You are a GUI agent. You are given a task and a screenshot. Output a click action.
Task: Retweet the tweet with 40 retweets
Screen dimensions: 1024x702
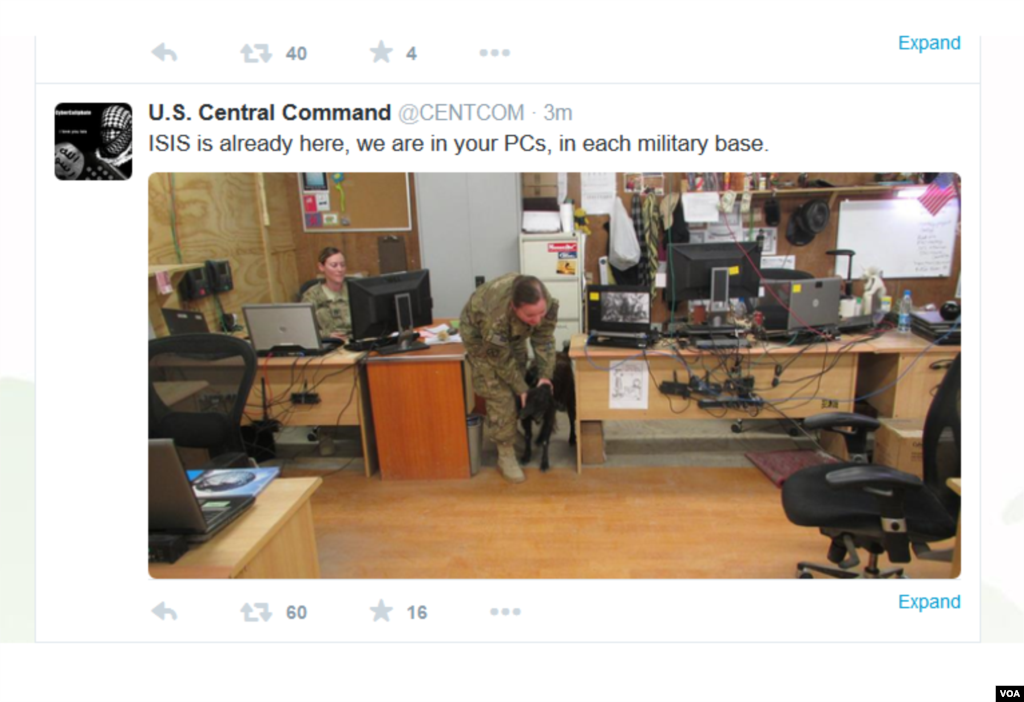click(x=255, y=53)
